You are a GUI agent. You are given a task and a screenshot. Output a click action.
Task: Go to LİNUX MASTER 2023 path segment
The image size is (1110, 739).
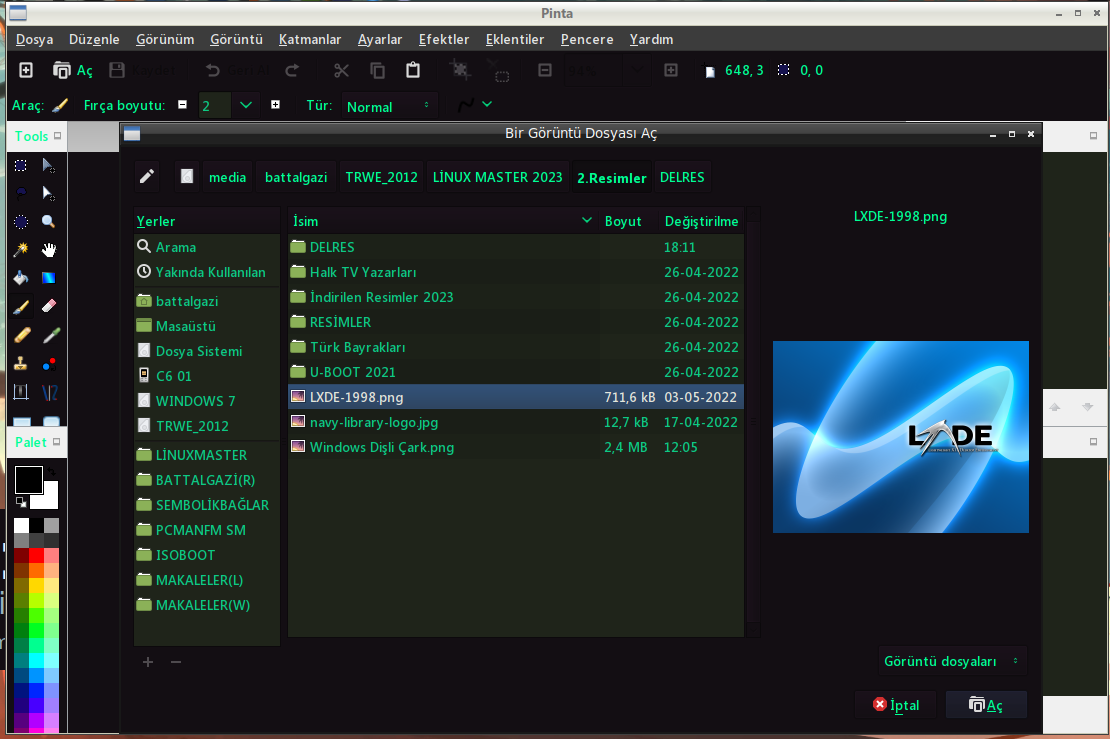coord(498,177)
